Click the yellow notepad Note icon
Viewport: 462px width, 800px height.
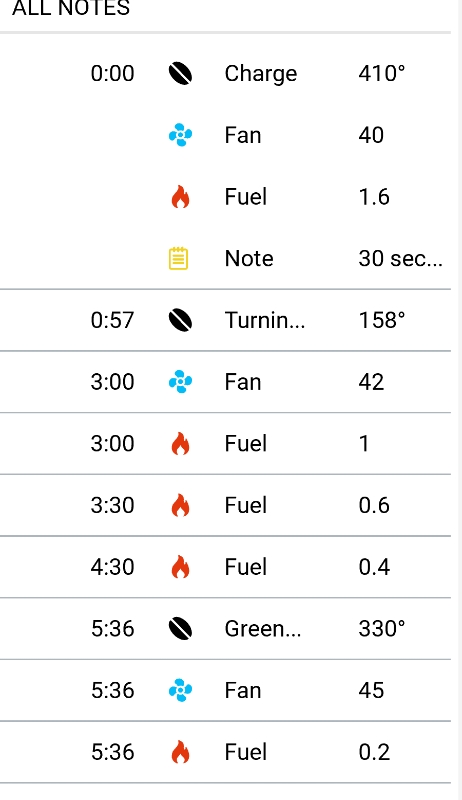coord(178,258)
